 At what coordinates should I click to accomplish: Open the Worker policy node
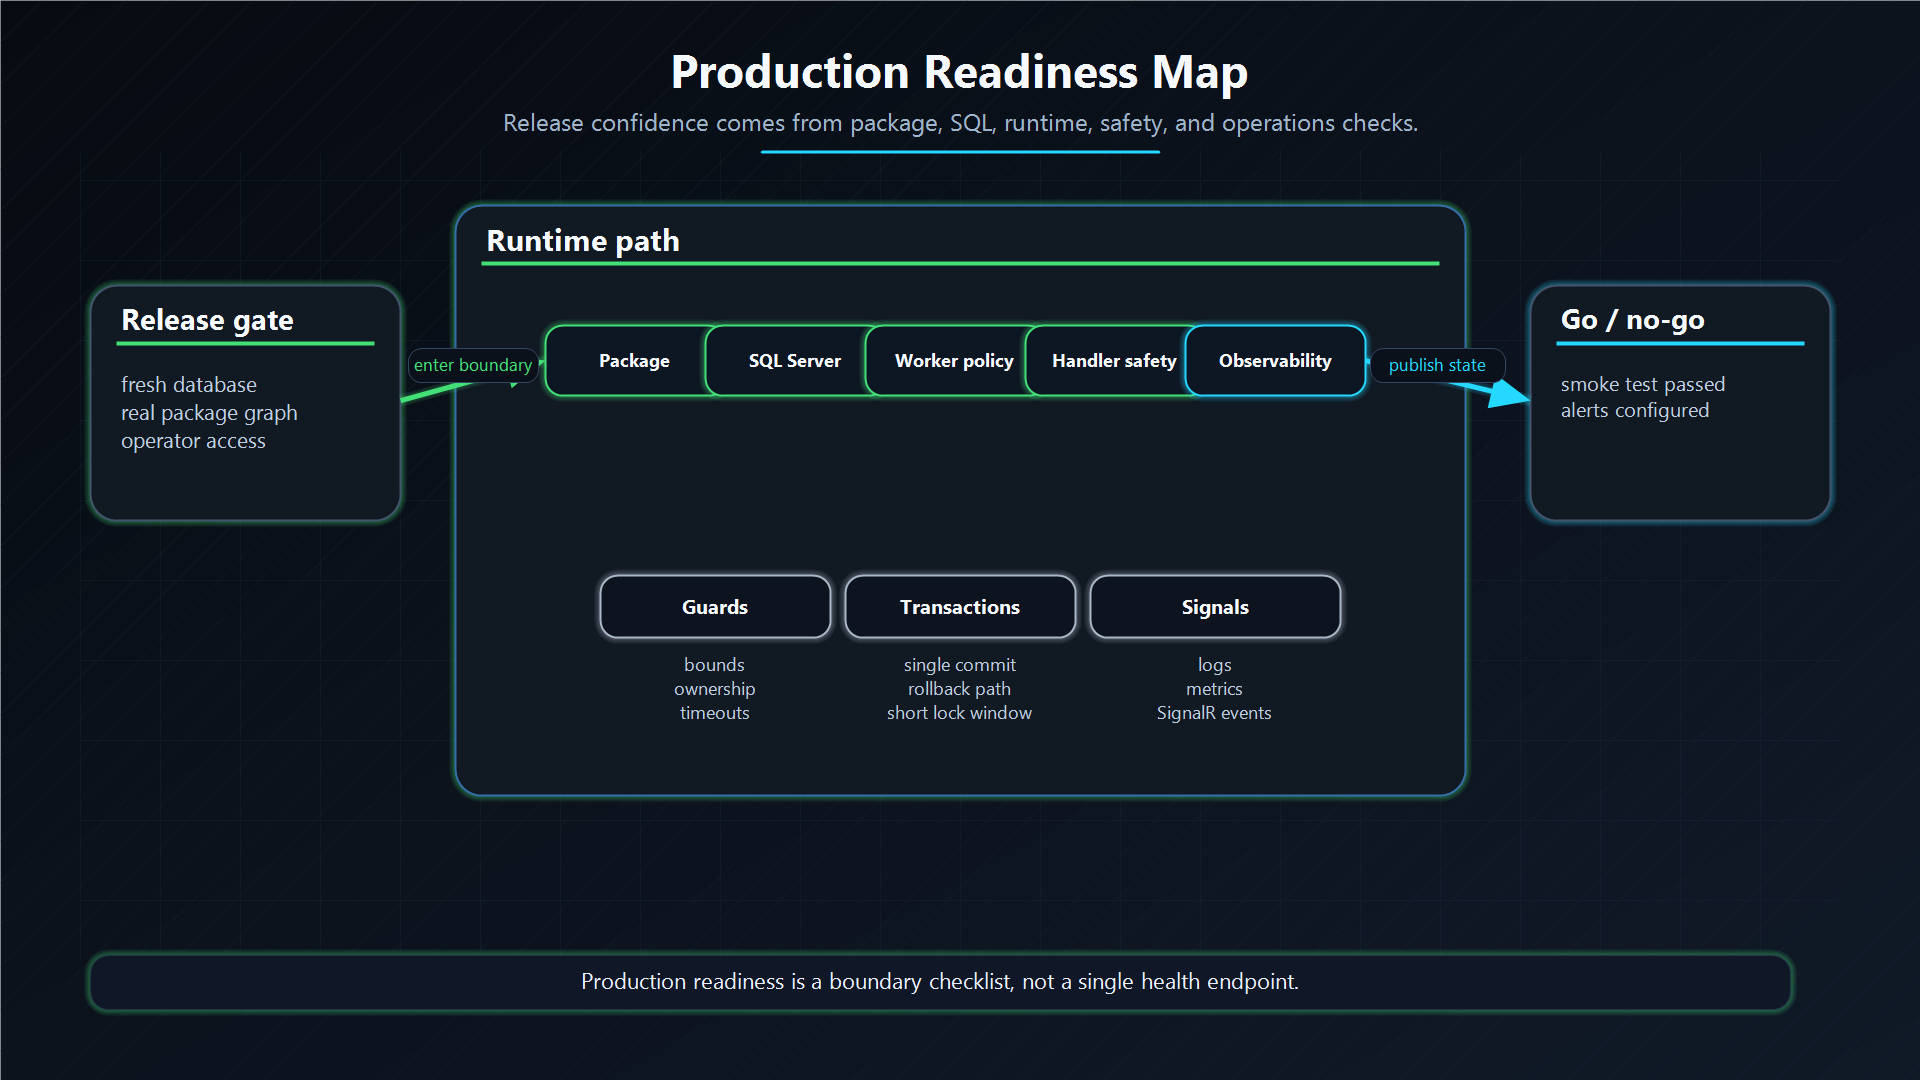coord(954,361)
